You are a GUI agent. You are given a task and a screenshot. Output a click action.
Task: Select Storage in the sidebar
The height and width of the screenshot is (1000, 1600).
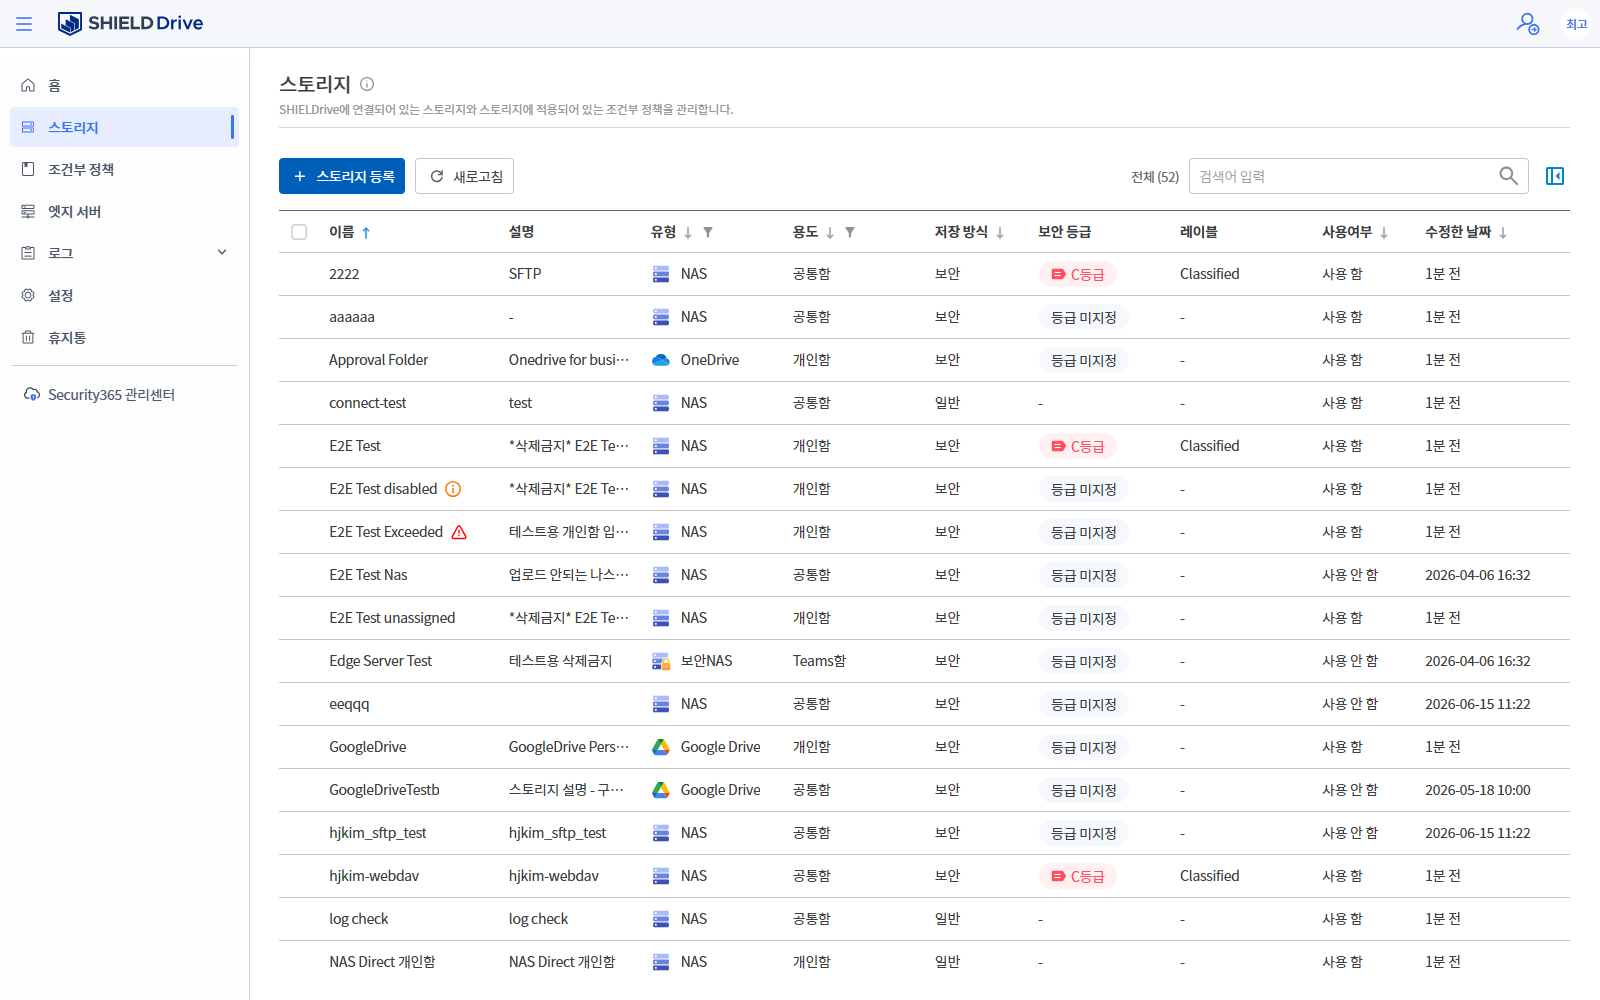(124, 127)
